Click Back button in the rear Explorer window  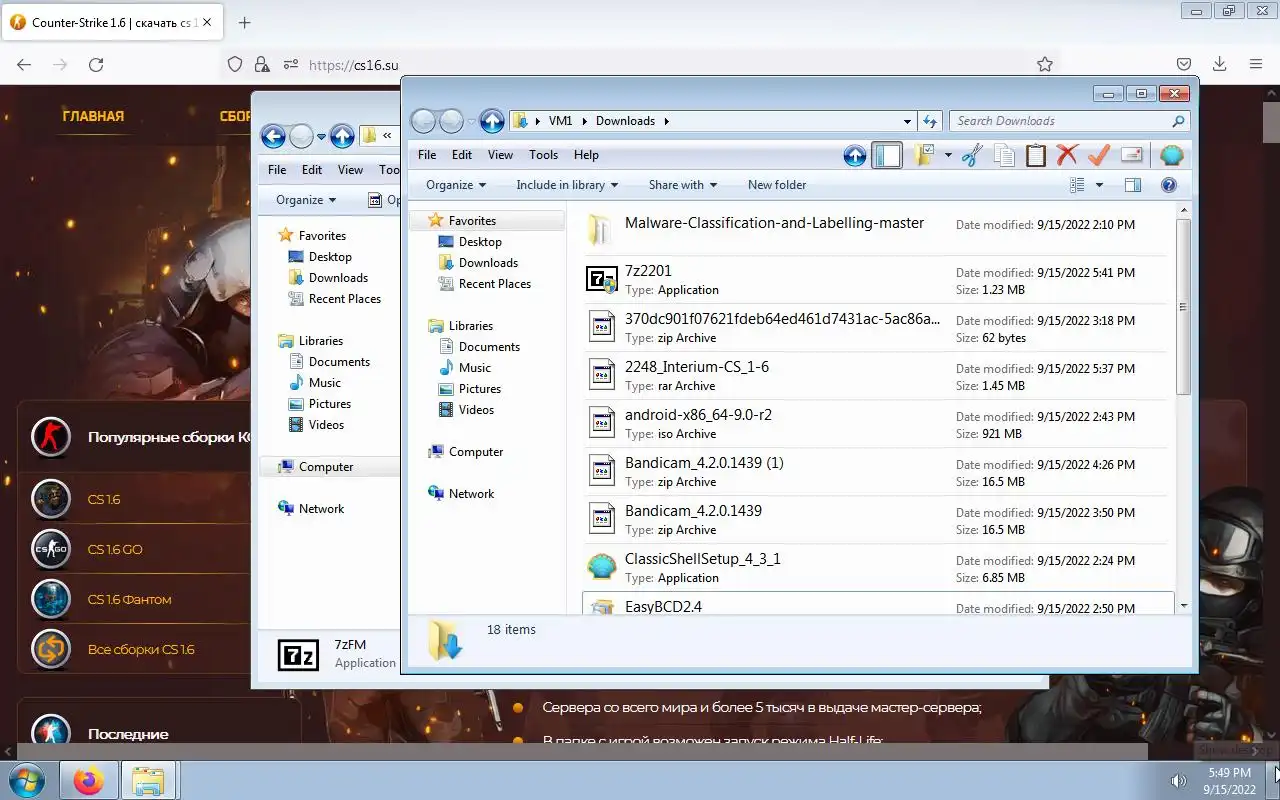coord(273,136)
